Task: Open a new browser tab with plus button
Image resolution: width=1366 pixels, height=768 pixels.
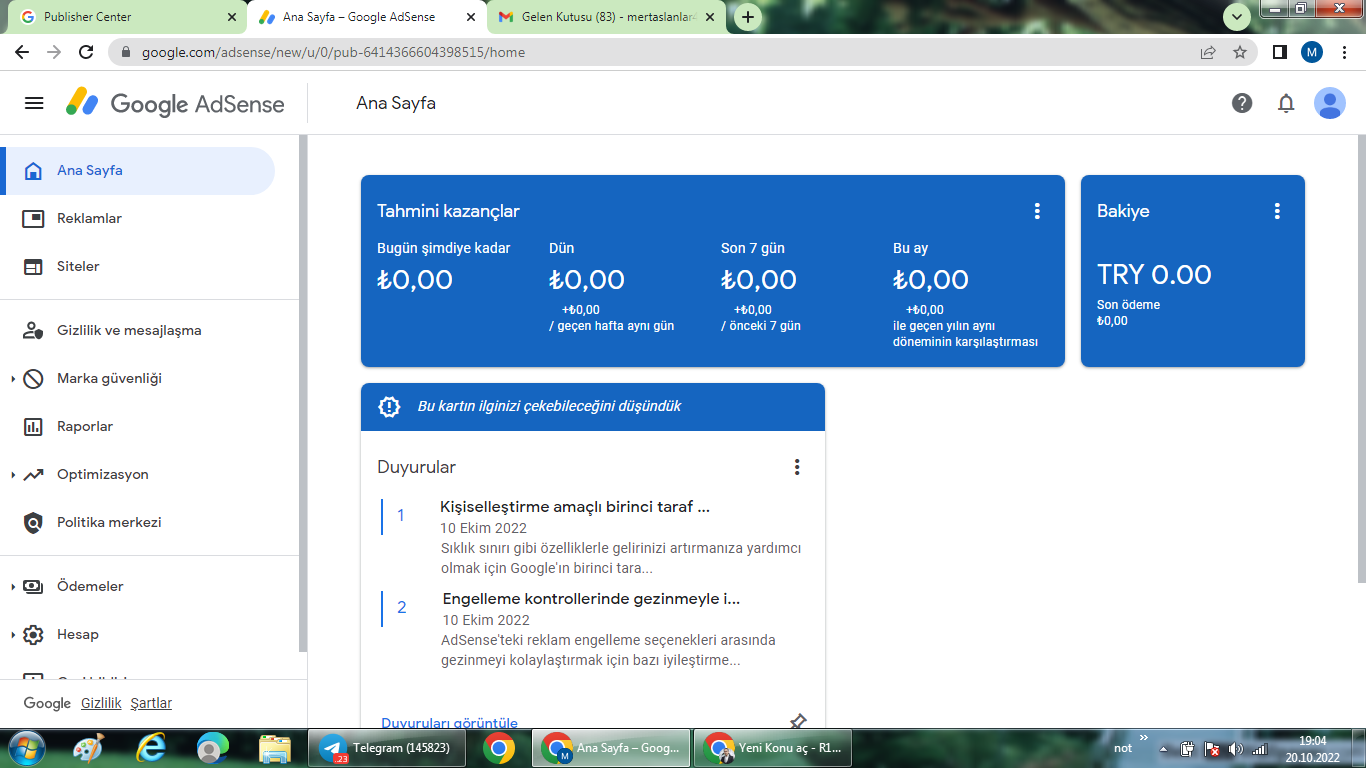Action: (748, 17)
